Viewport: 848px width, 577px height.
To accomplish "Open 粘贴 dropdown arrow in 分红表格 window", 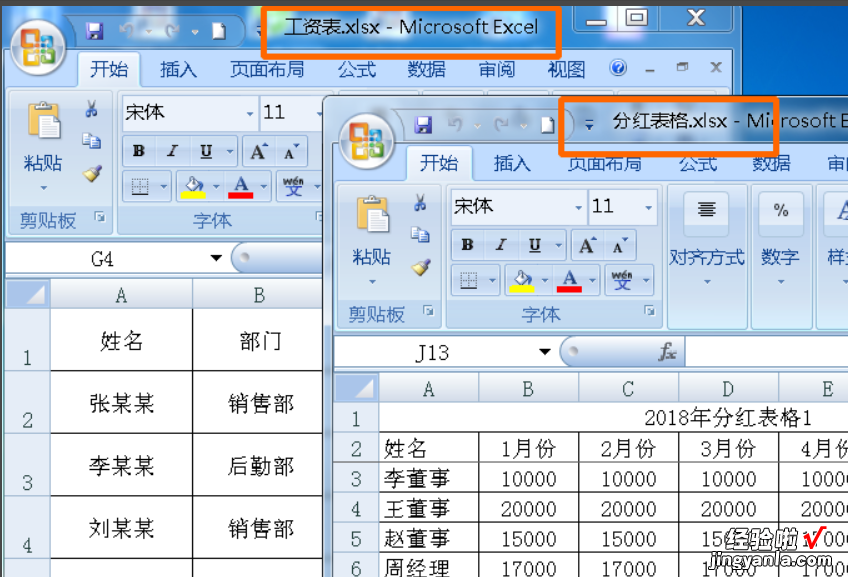I will point(372,282).
